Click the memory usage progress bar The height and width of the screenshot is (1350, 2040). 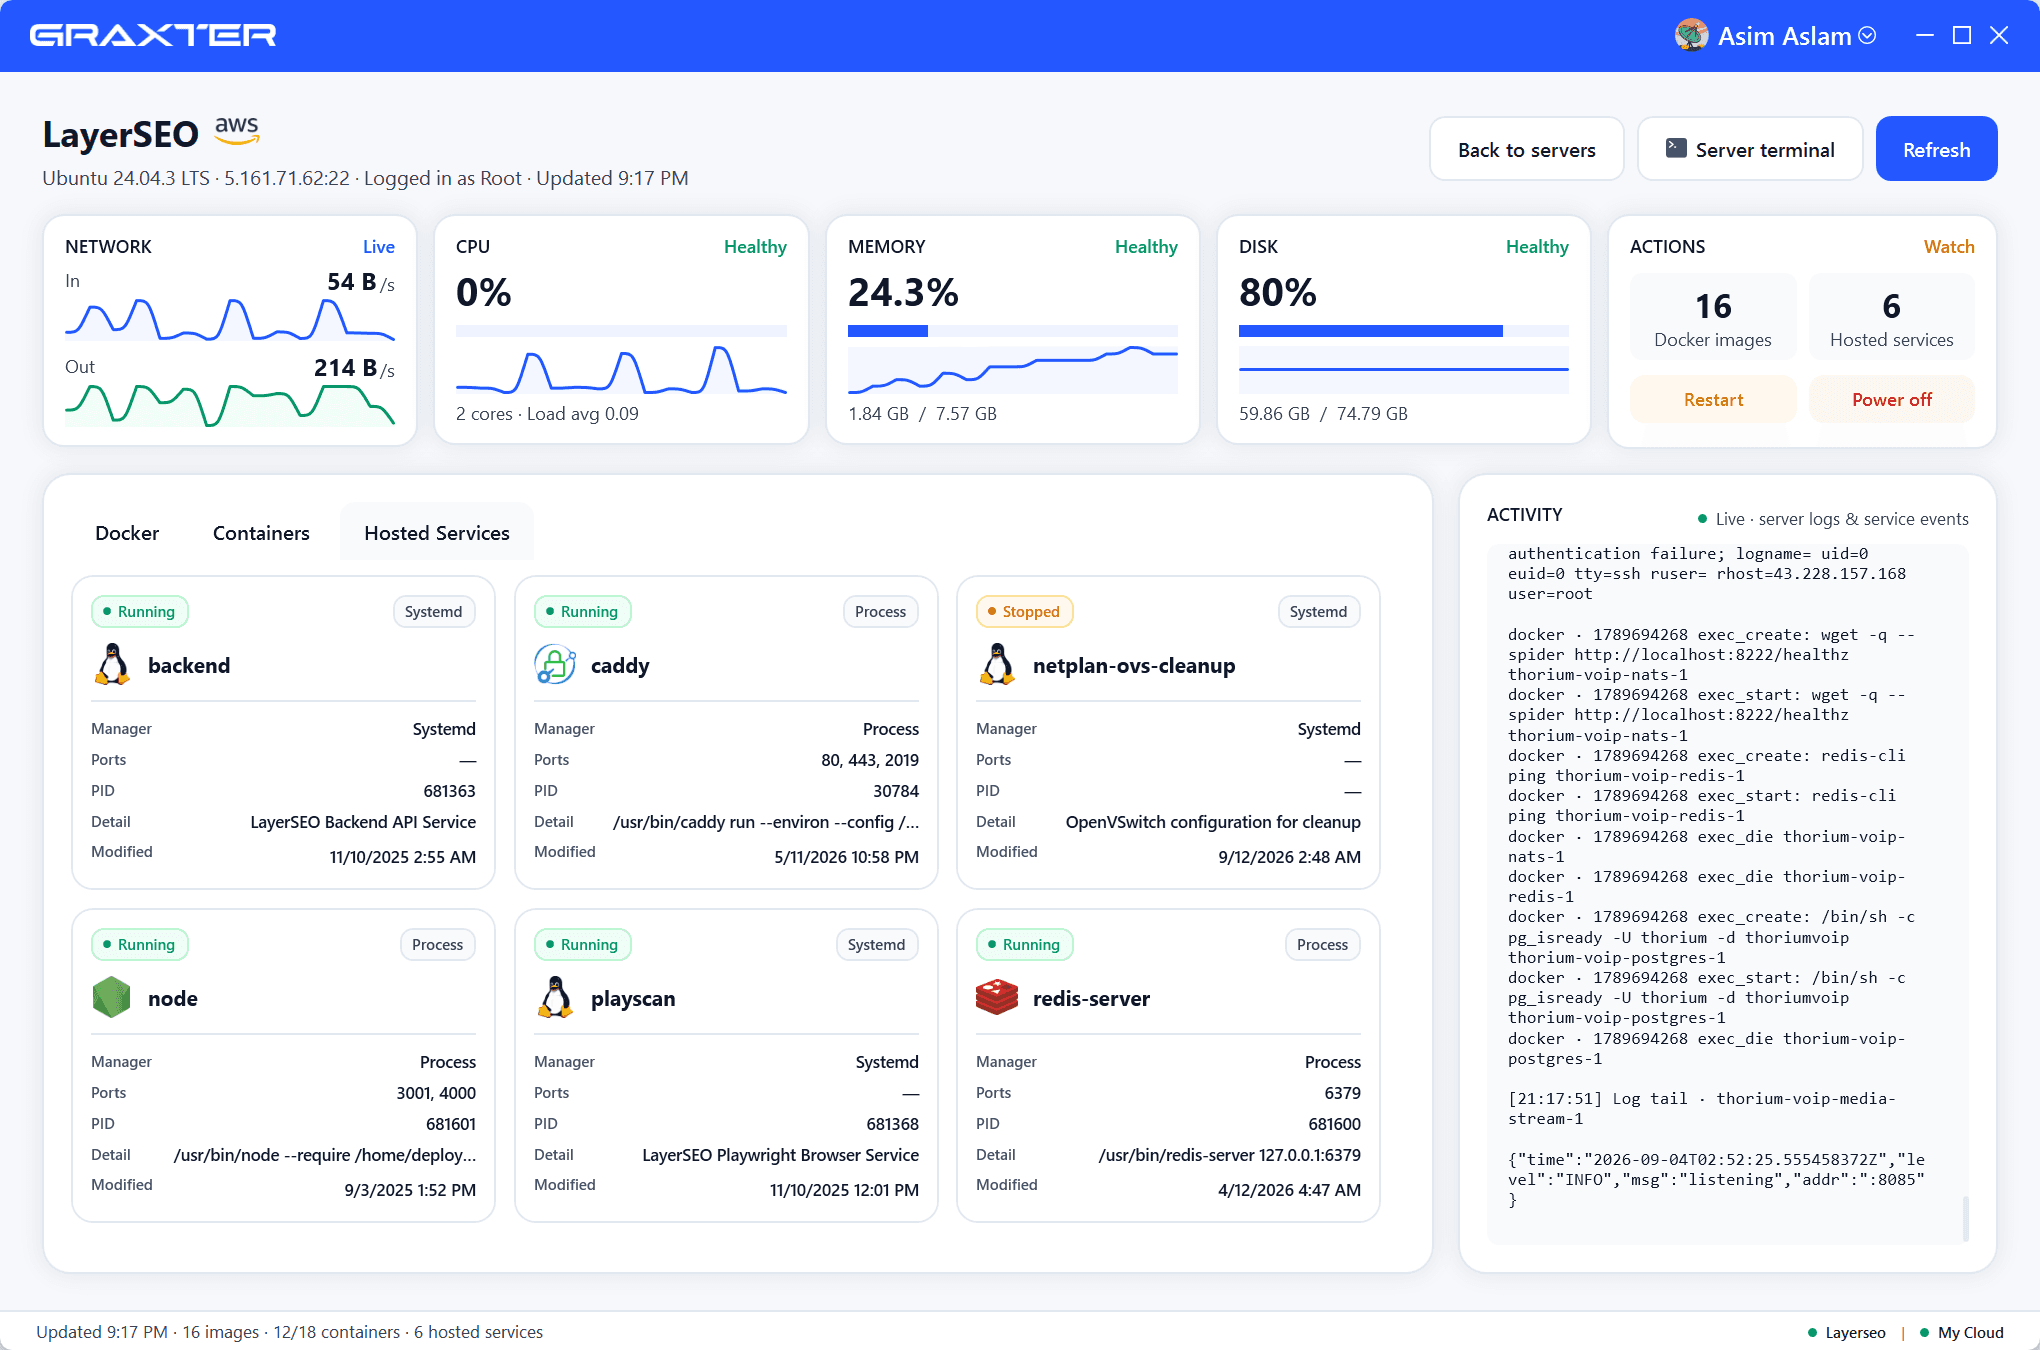click(1012, 331)
